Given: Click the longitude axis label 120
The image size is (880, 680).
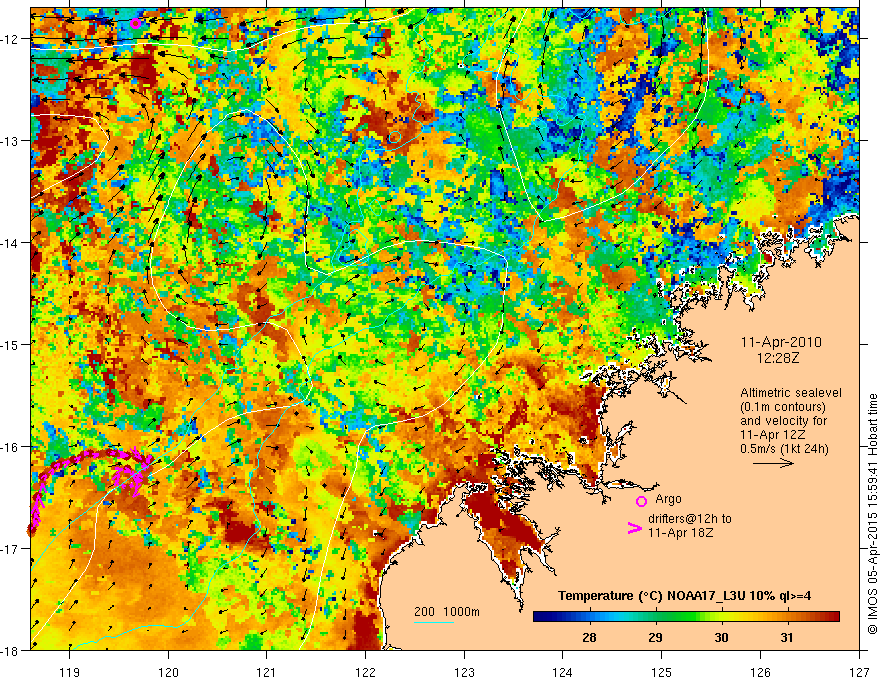Looking at the screenshot, I should (168, 672).
